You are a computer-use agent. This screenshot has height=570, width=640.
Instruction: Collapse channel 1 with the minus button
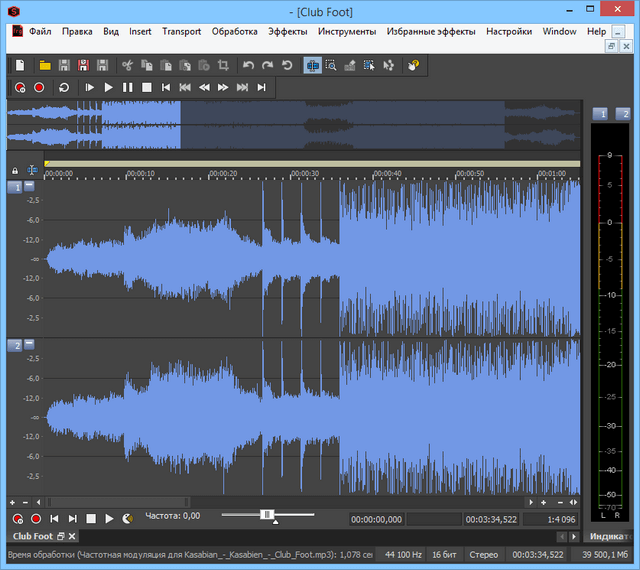29,186
